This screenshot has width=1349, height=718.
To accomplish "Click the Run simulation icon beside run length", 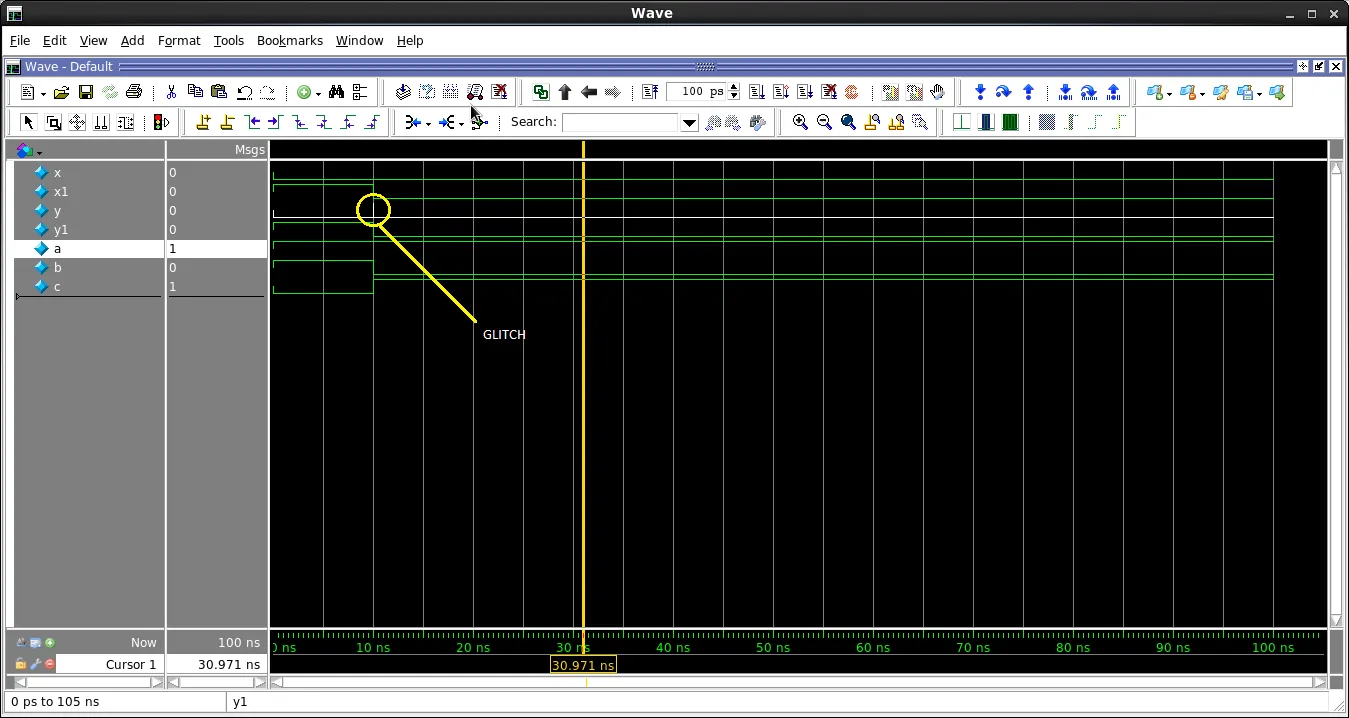I will pyautogui.click(x=757, y=92).
